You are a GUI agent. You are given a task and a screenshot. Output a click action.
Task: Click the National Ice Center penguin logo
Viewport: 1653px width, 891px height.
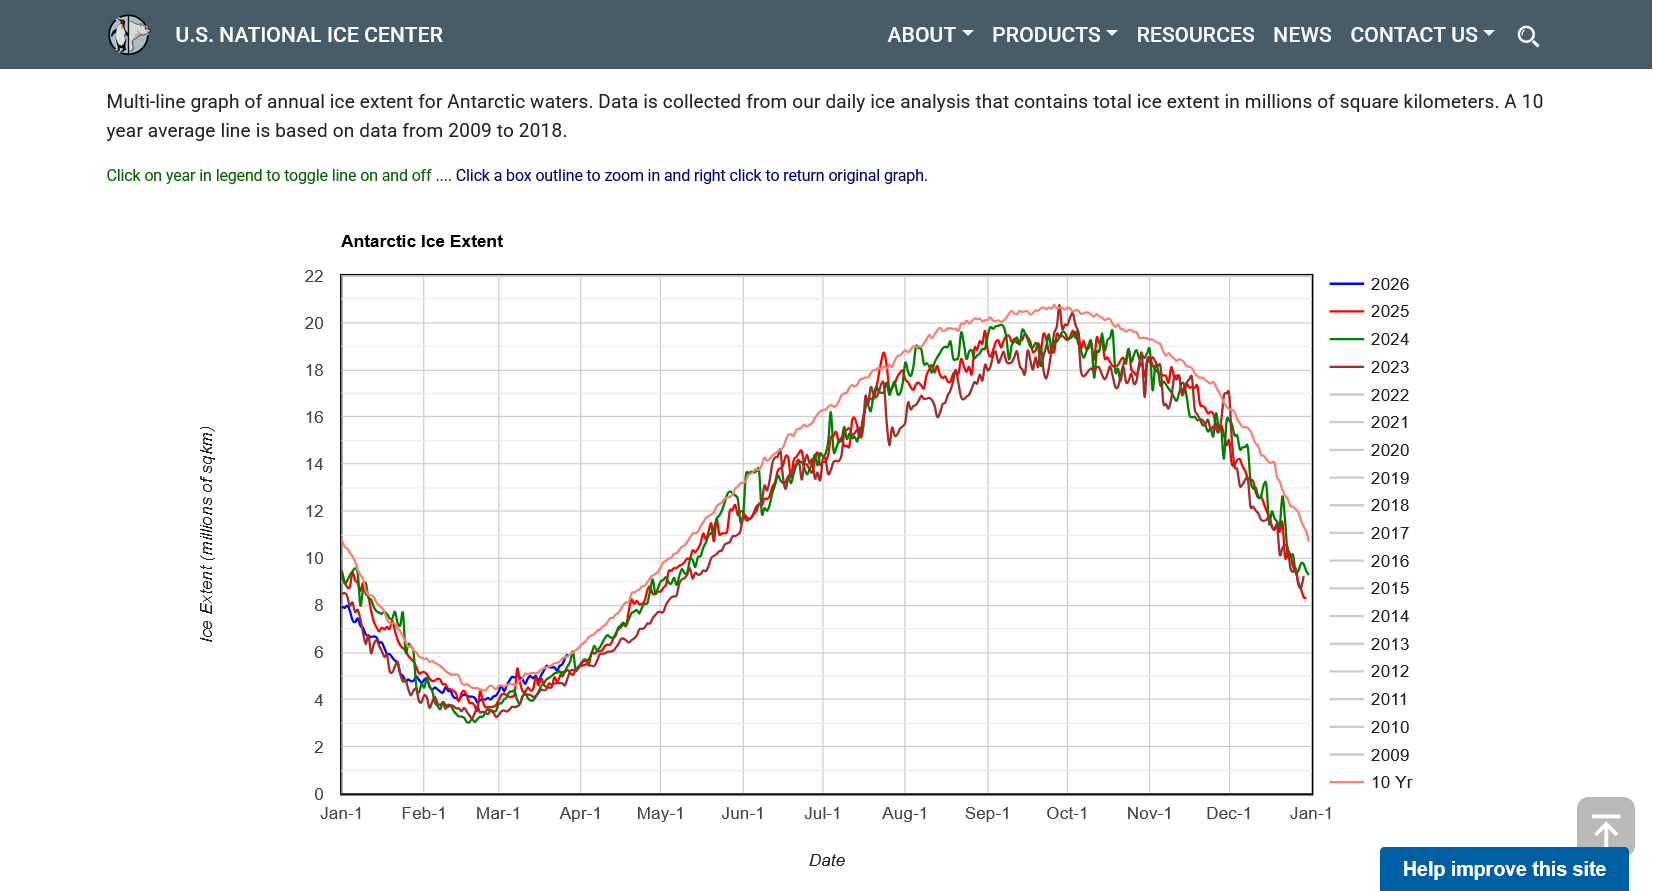click(x=129, y=35)
